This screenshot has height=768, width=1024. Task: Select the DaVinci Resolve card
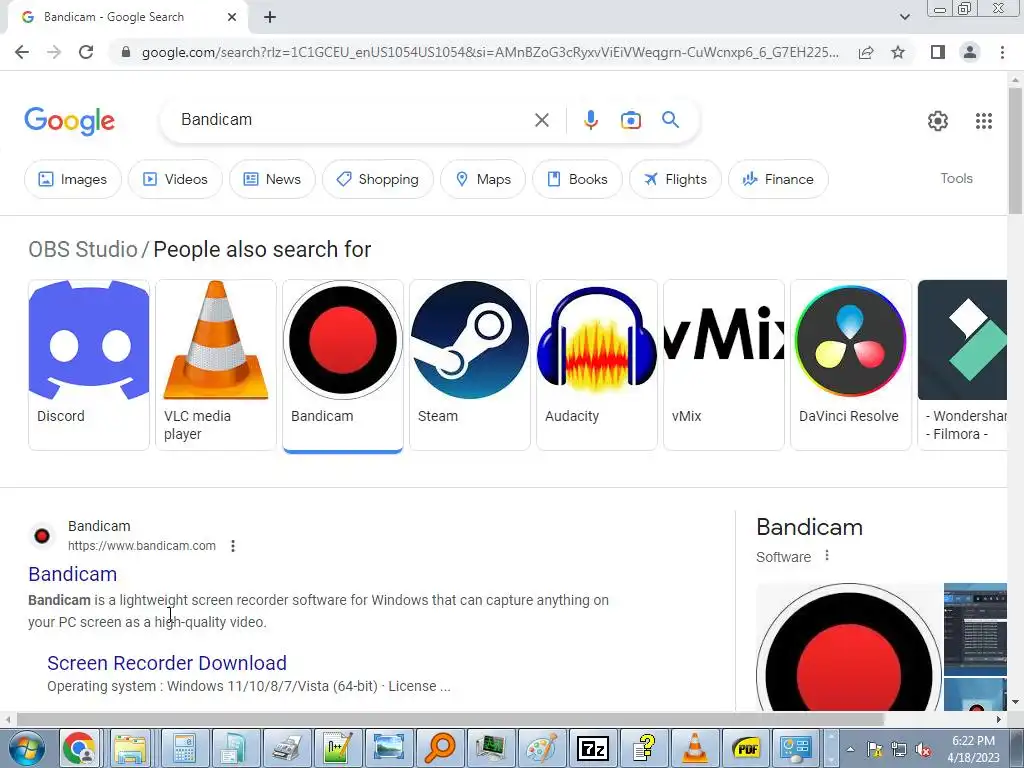click(850, 364)
